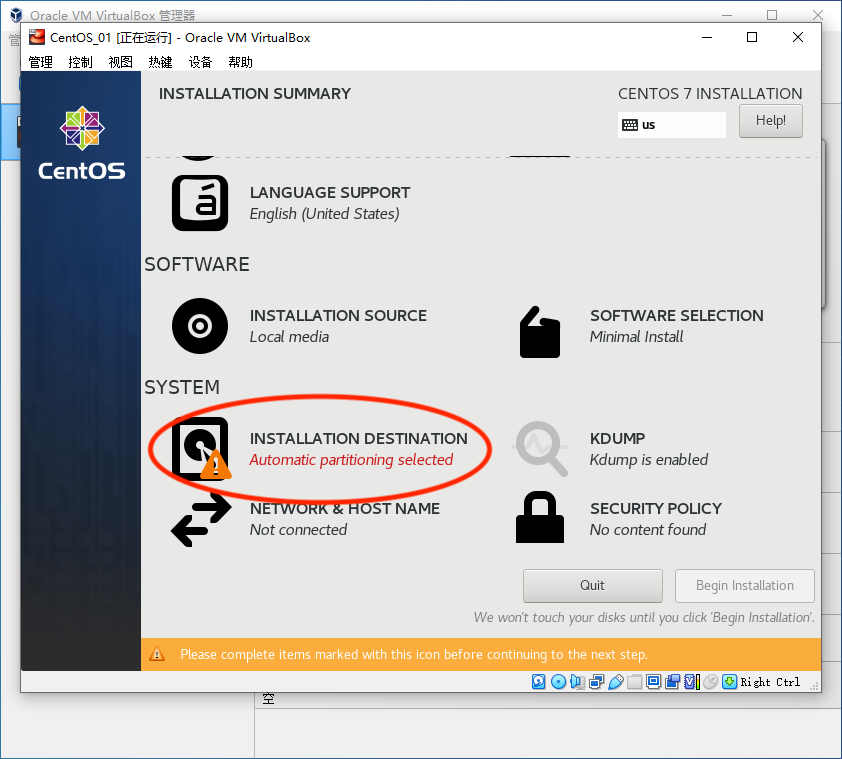
Task: Click the display status icon
Action: point(654,682)
